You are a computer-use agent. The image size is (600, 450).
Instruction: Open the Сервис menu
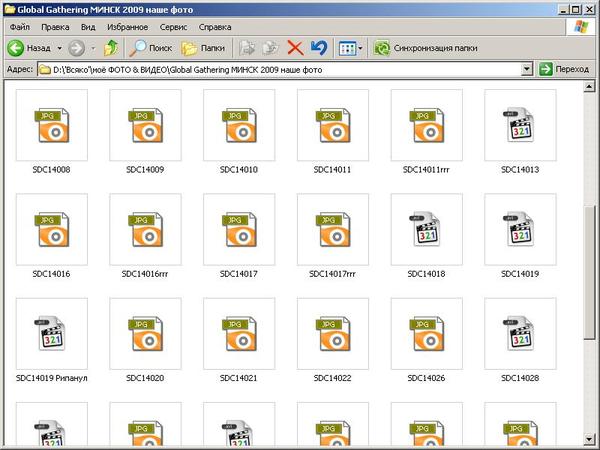coord(173,27)
